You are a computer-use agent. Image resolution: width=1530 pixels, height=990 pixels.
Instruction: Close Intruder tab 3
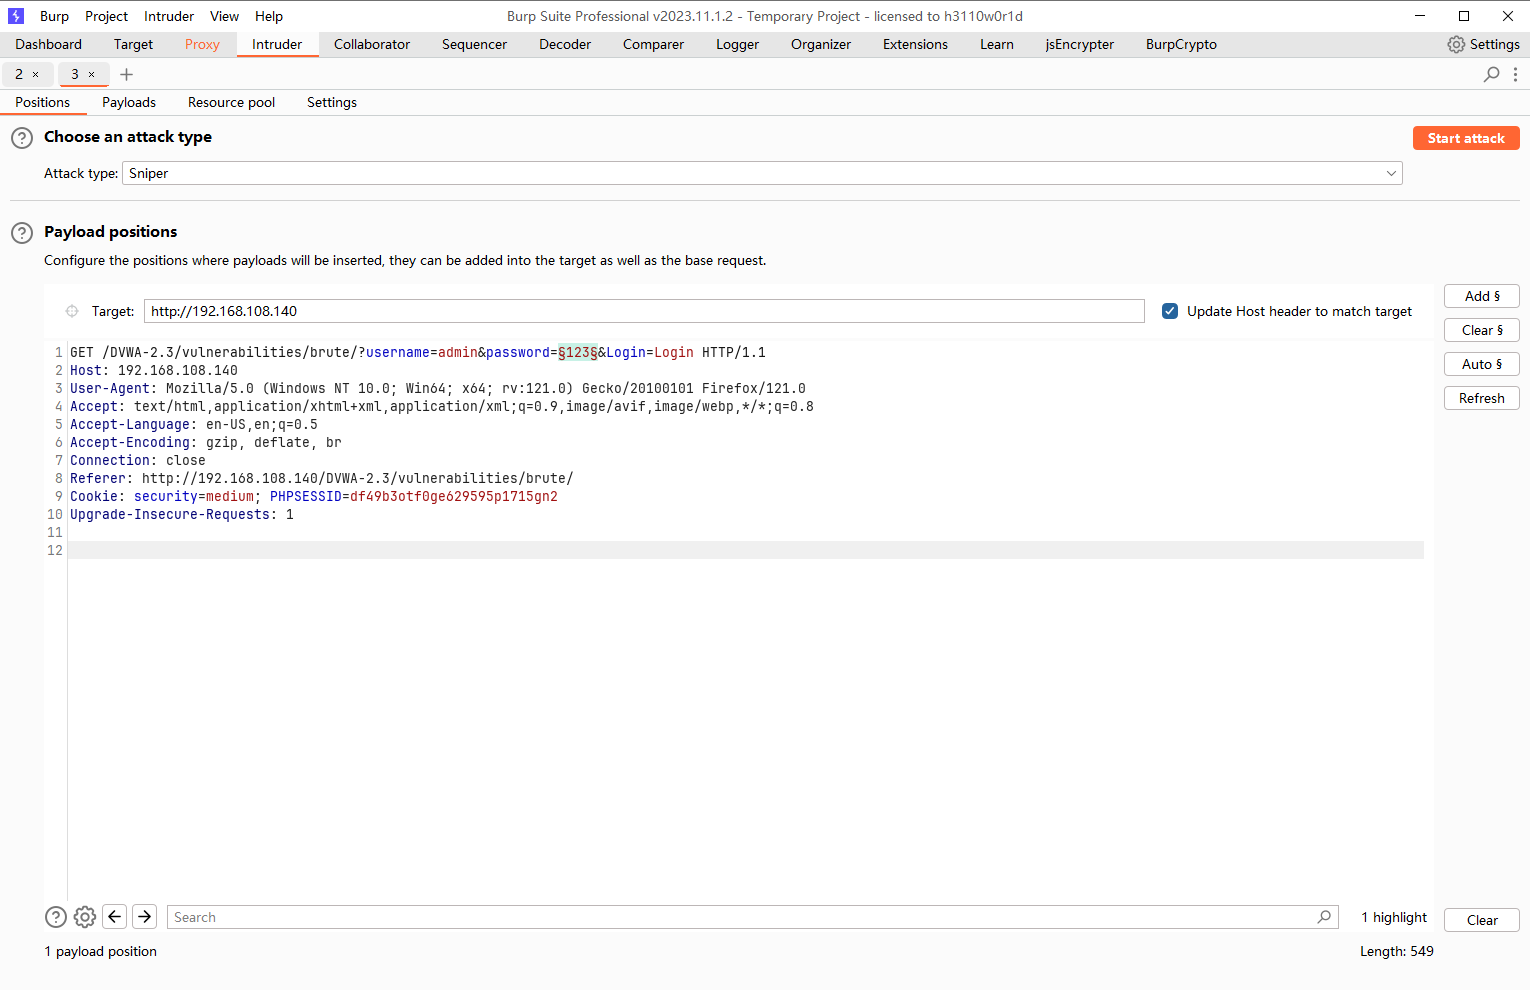tap(92, 75)
